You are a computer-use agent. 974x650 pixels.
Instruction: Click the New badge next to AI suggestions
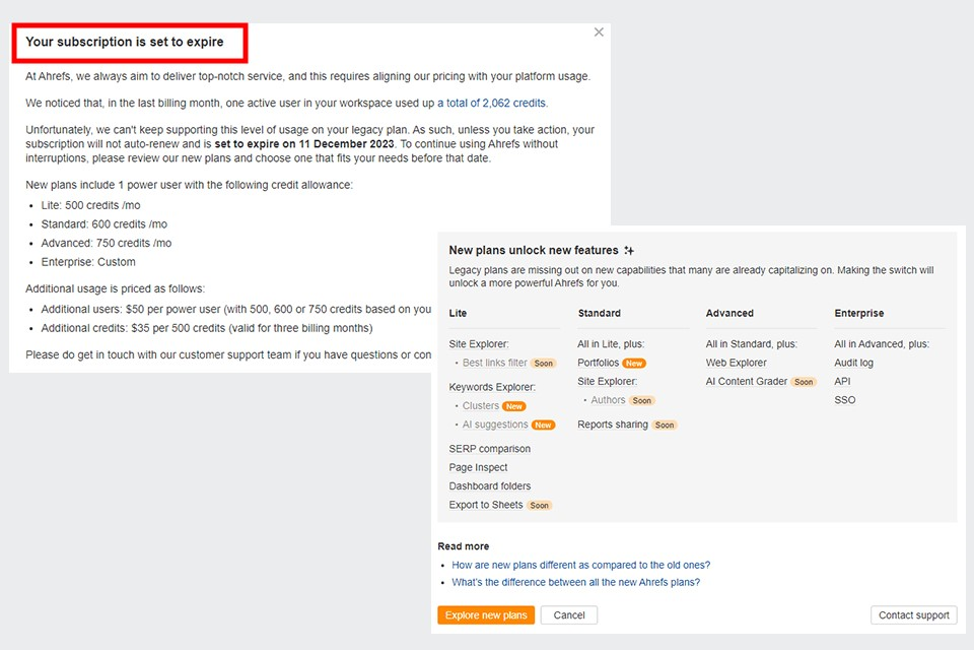click(543, 425)
